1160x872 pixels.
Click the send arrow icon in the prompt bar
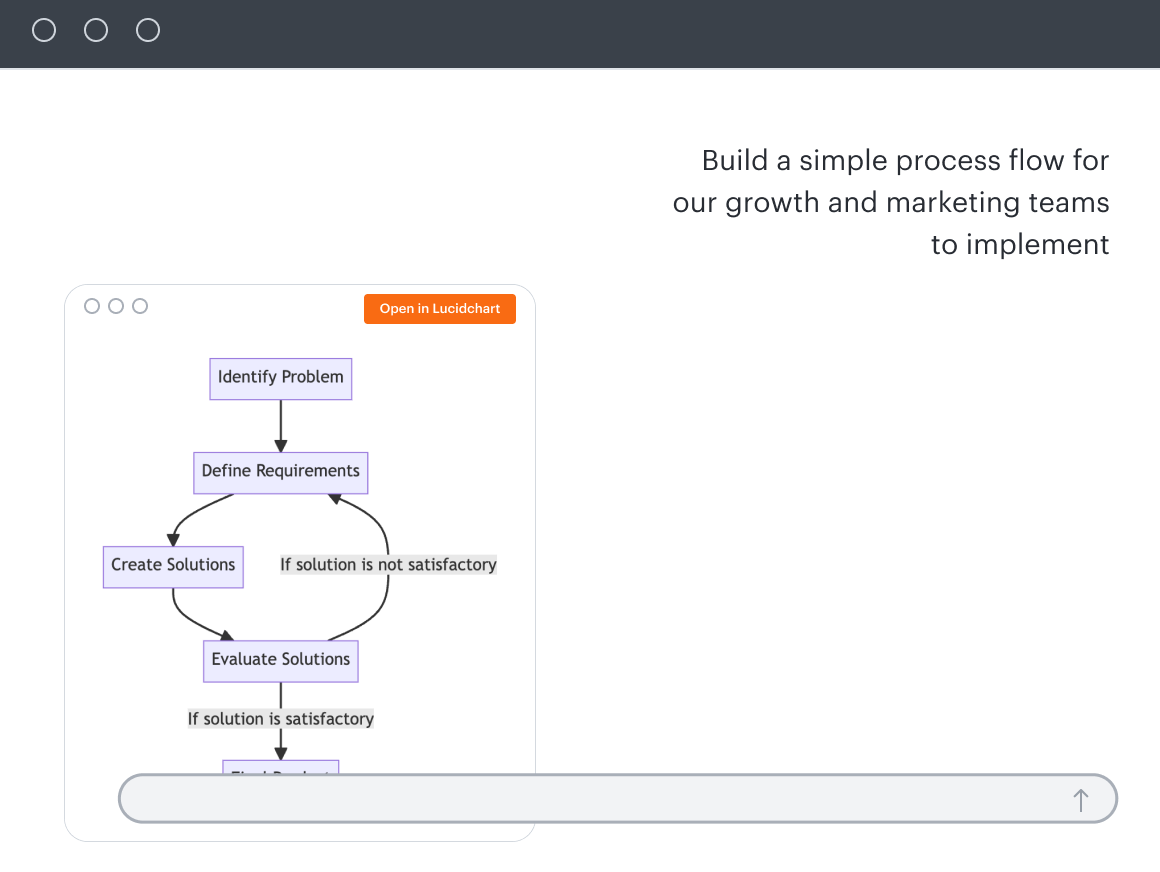1080,800
